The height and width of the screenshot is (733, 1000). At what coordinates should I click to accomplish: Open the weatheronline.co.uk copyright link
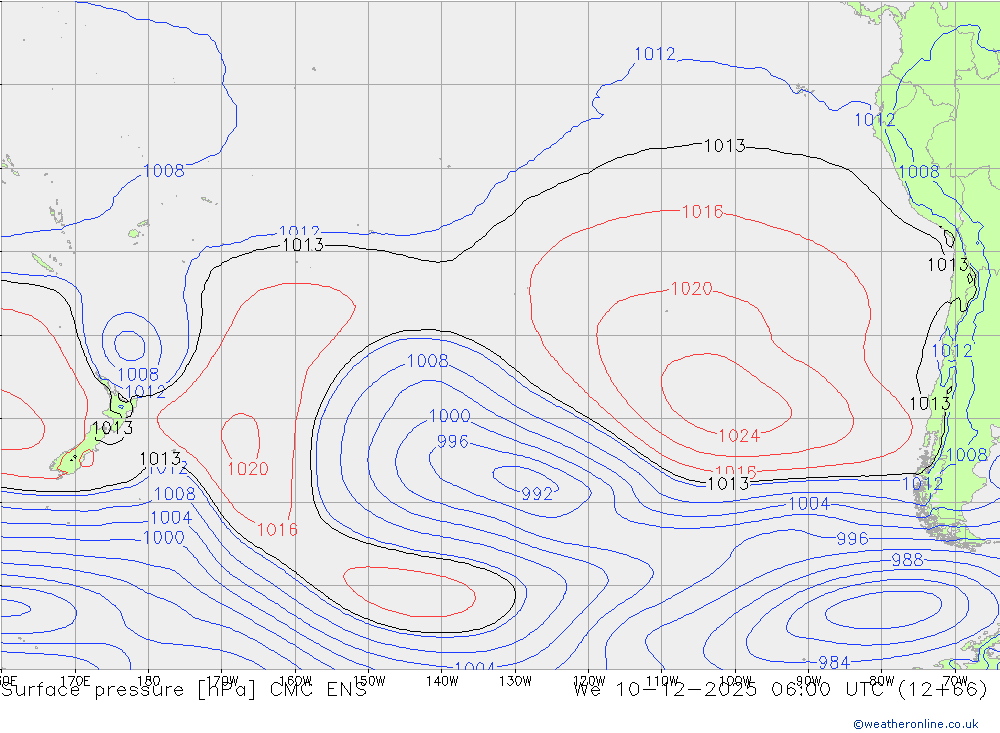915,724
